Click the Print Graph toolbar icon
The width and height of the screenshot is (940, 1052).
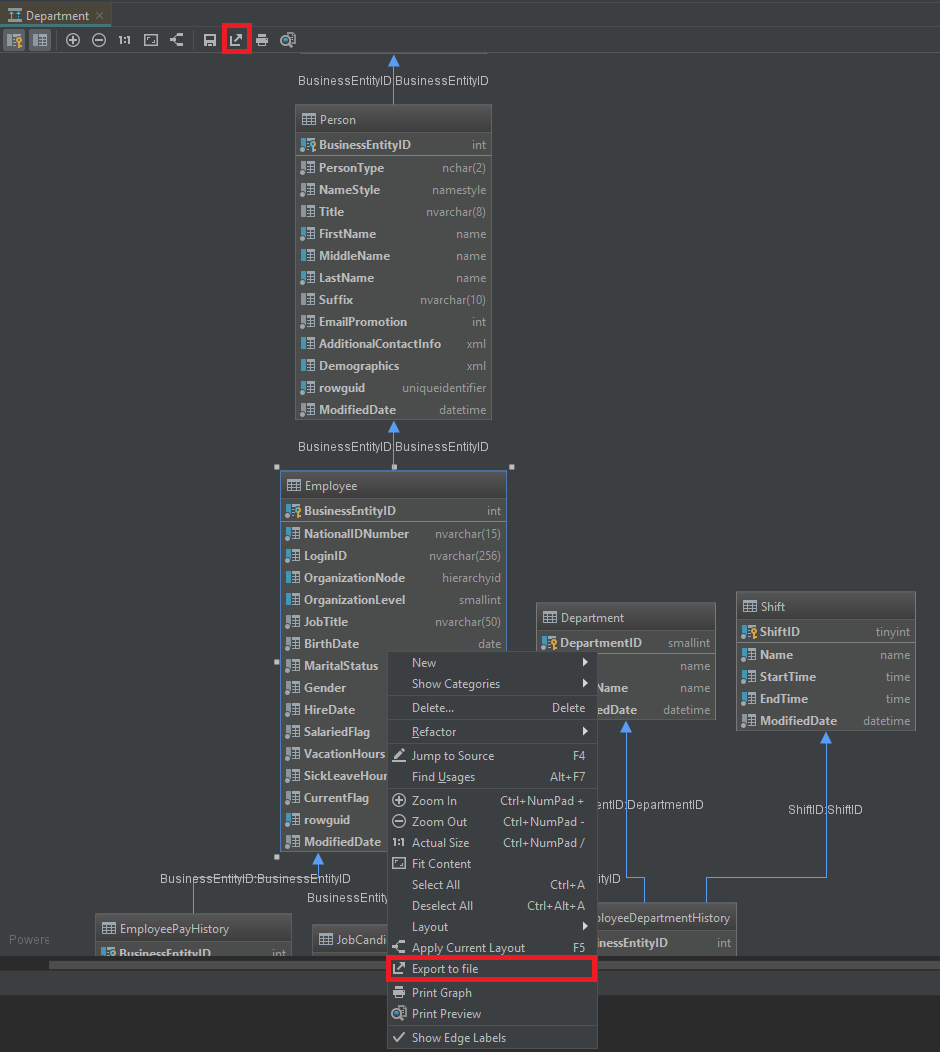point(262,40)
